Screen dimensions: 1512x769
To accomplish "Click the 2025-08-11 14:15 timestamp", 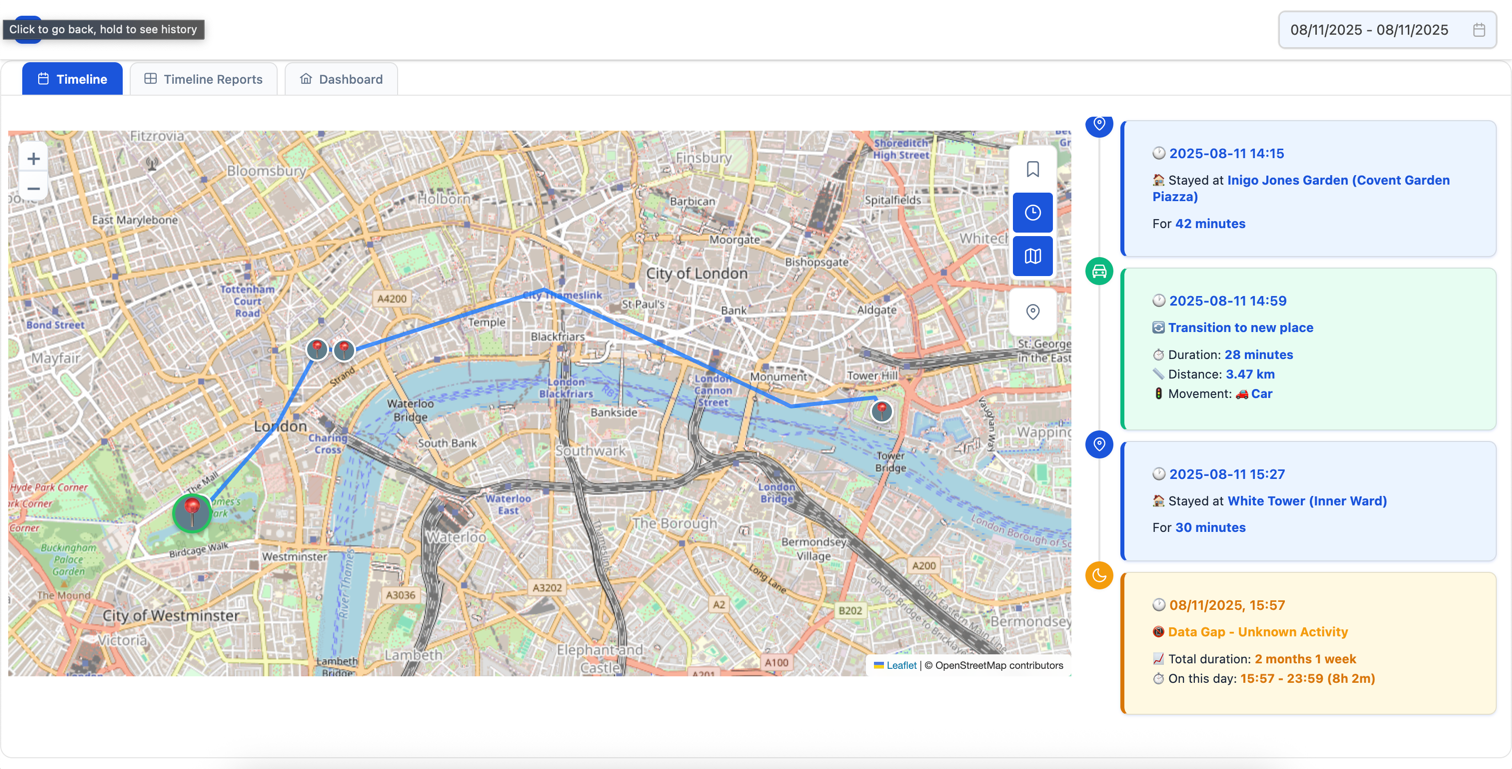I will coord(1226,153).
